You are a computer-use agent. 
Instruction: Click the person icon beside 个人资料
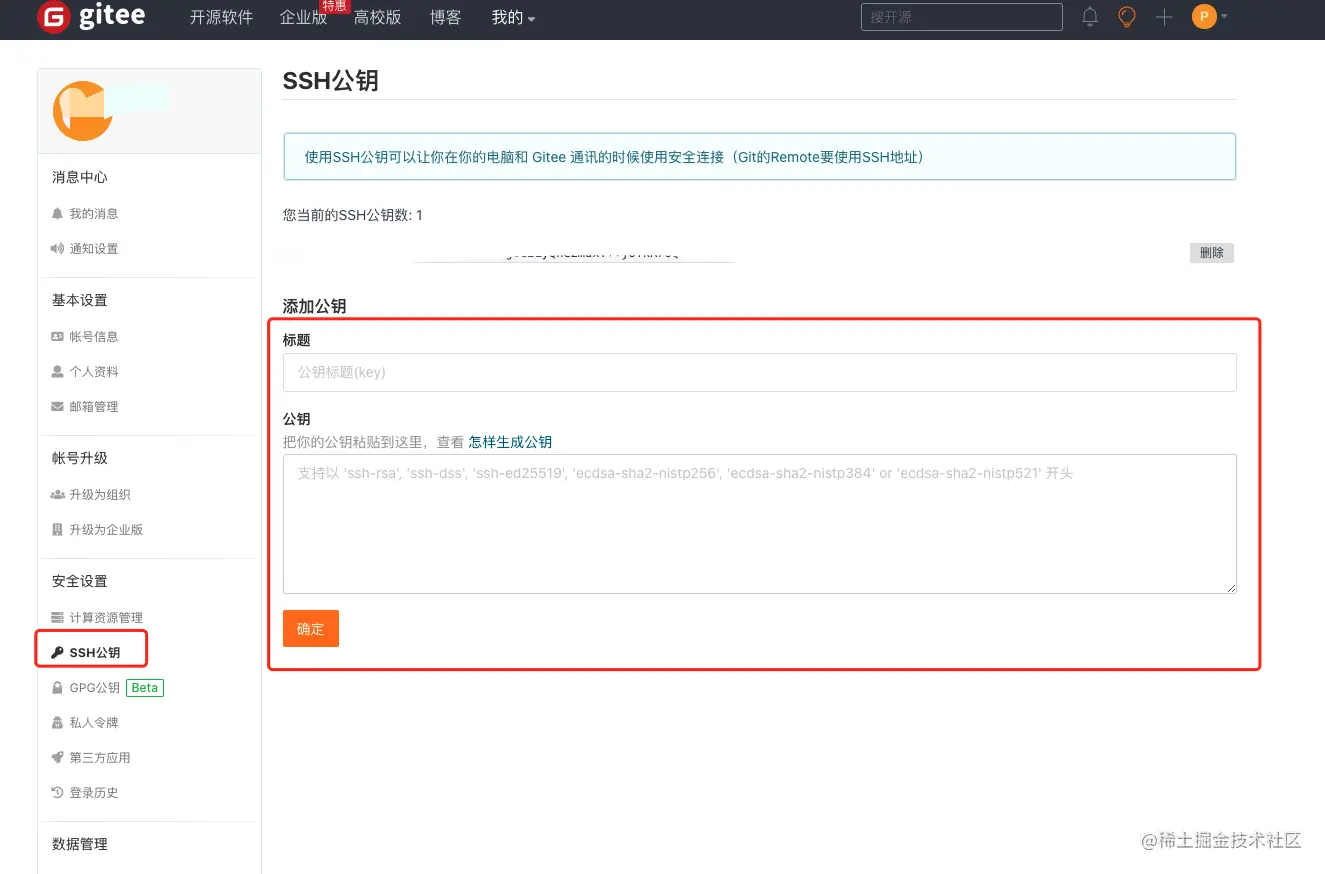(57, 372)
